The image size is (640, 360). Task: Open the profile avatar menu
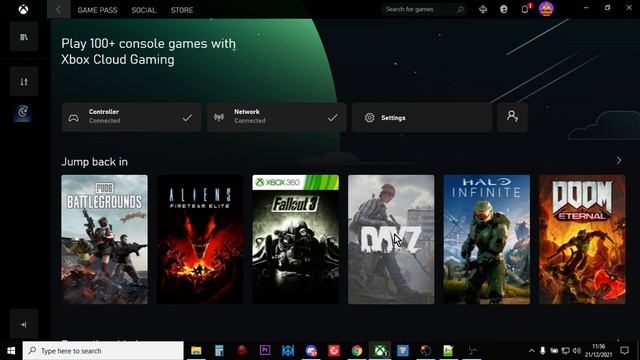tap(546, 9)
